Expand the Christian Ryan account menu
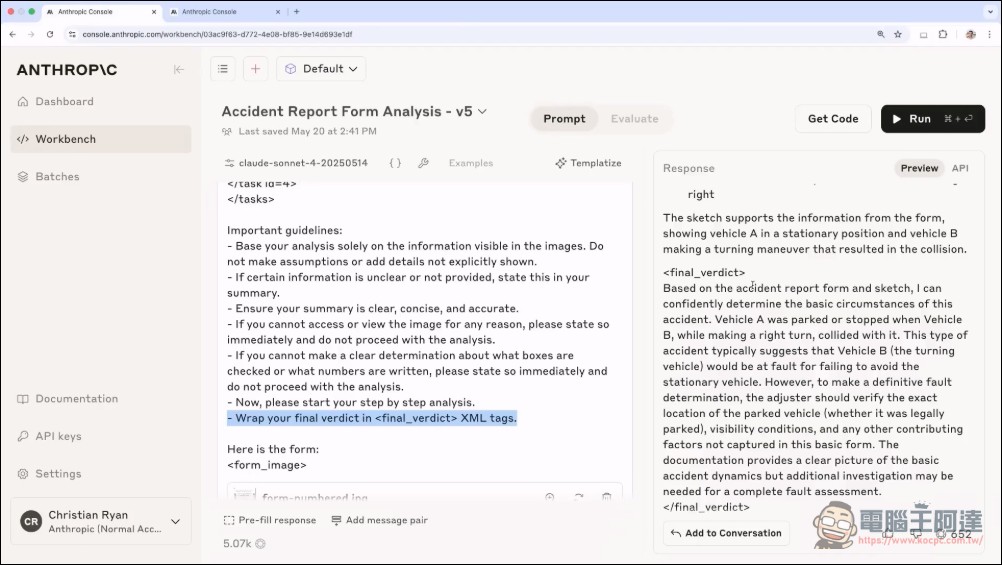This screenshot has height=565, width=1002. tap(100, 522)
